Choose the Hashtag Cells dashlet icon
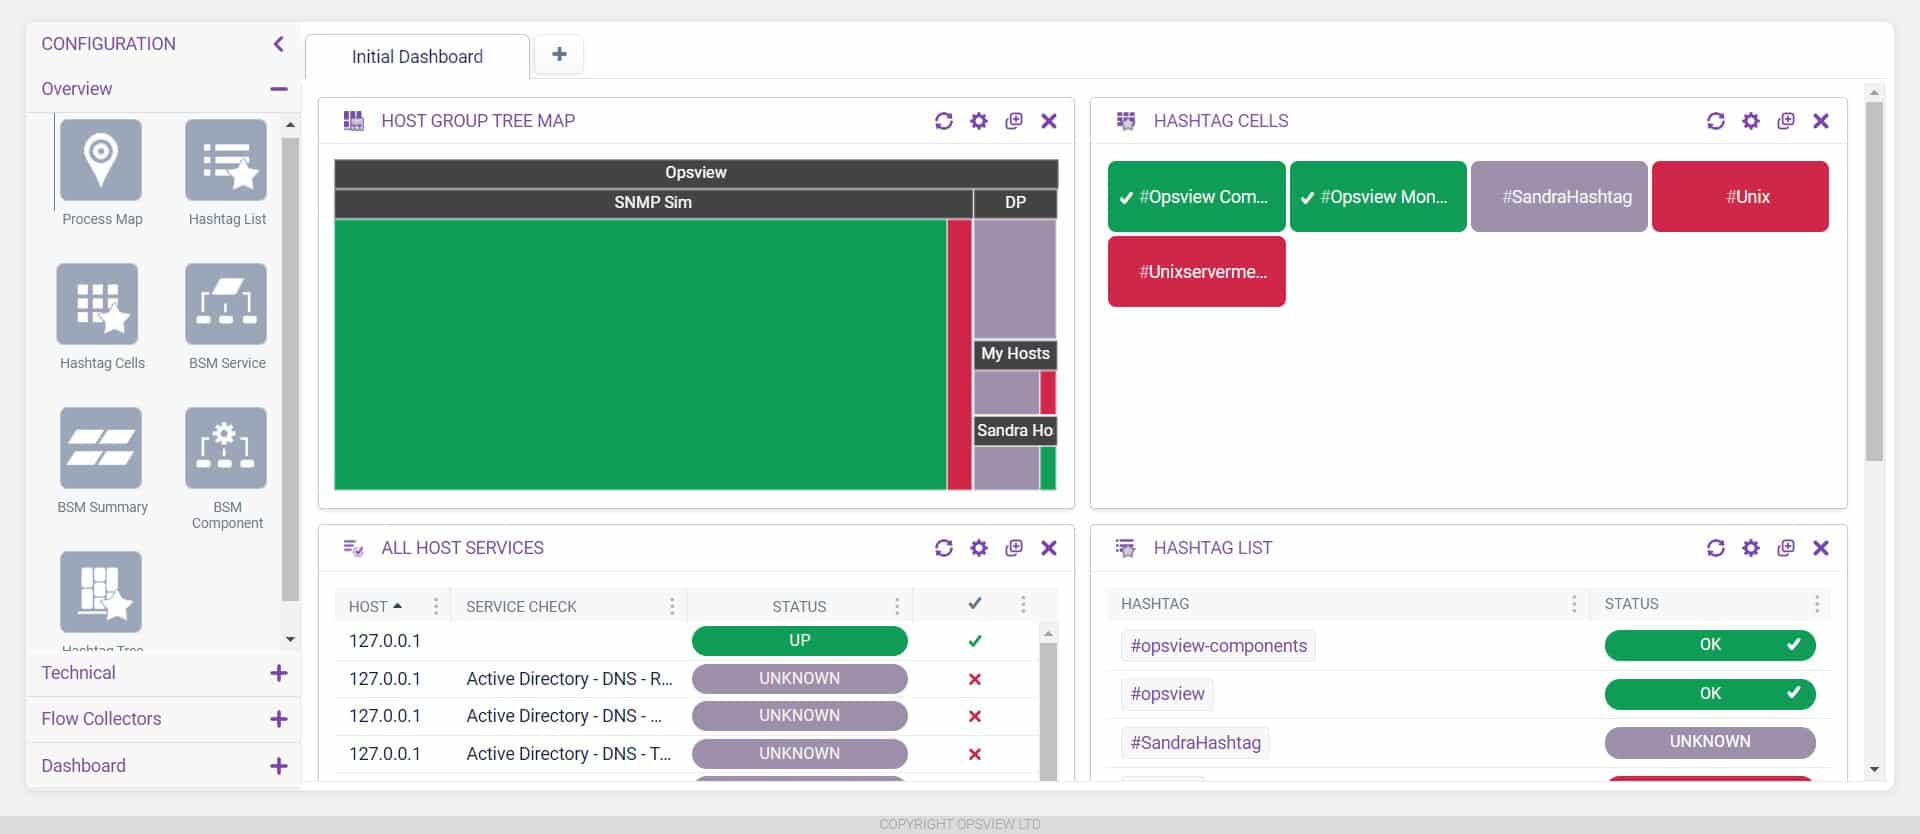Image resolution: width=1920 pixels, height=834 pixels. 98,304
